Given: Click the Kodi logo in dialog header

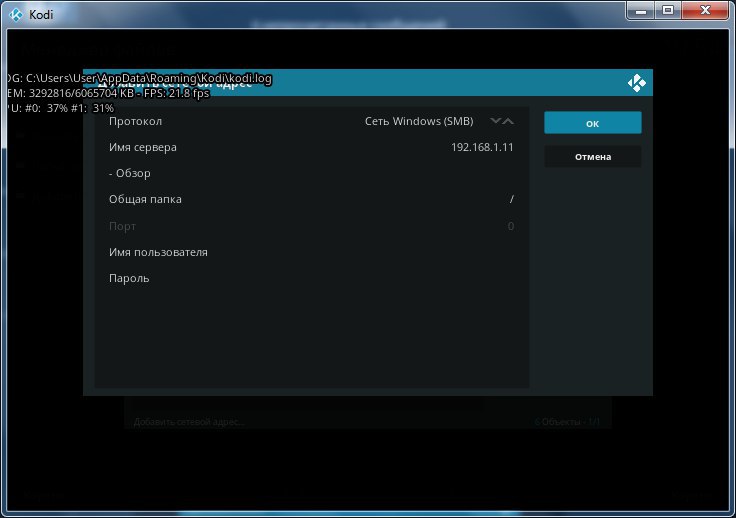Looking at the screenshot, I should (637, 83).
